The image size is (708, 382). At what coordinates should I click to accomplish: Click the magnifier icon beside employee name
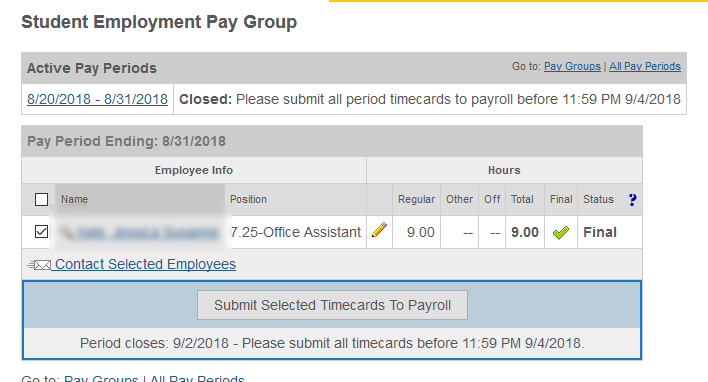(67, 233)
